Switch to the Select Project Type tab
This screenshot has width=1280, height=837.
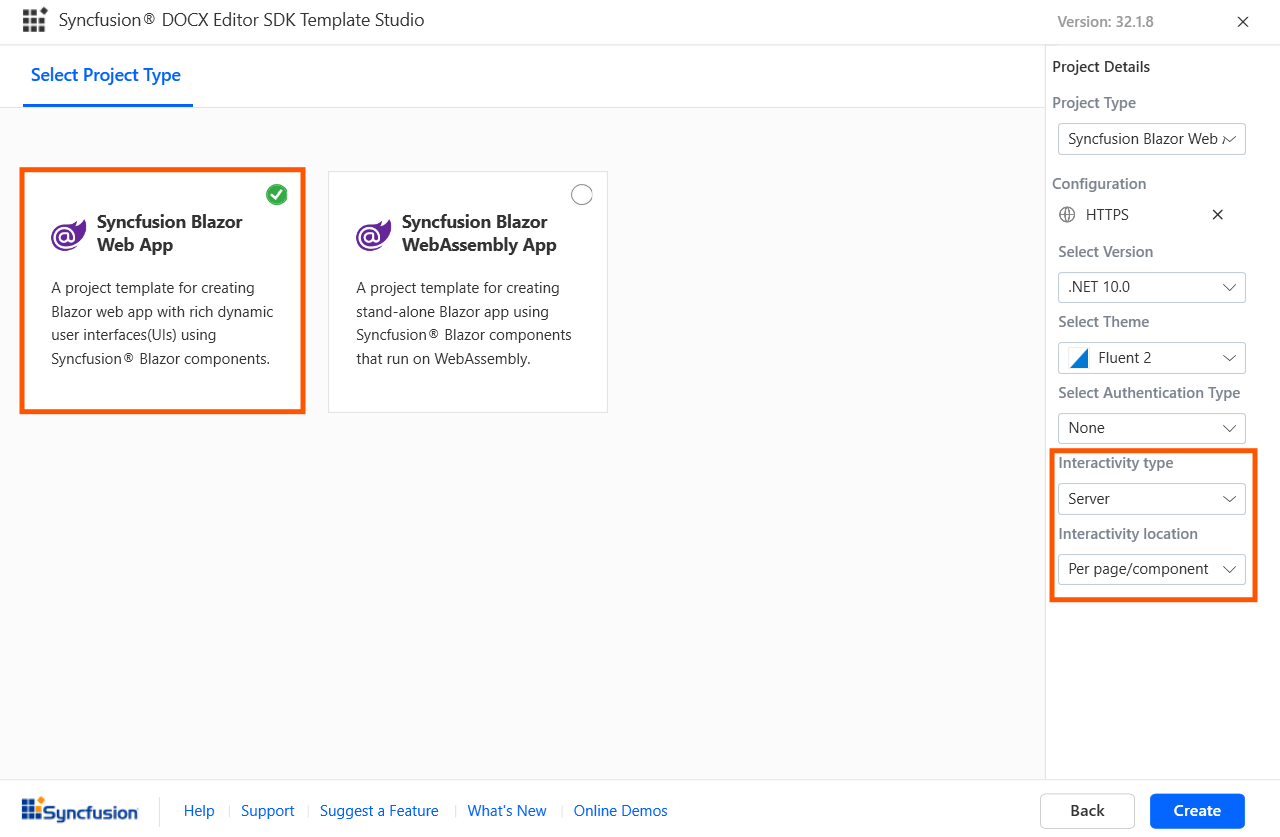coord(107,75)
